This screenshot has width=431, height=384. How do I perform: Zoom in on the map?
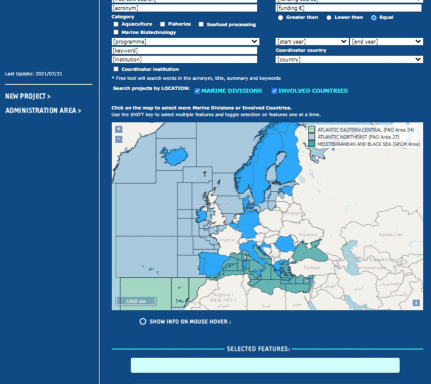119,129
